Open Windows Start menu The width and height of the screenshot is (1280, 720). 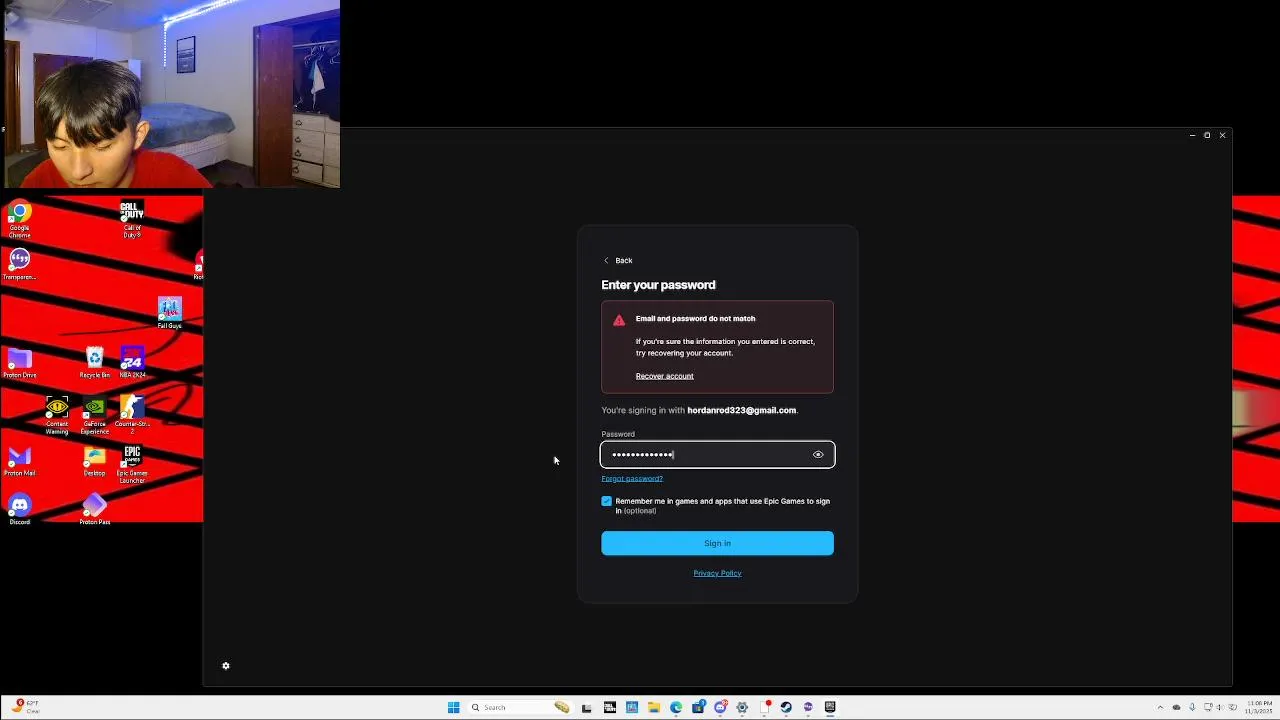(453, 707)
